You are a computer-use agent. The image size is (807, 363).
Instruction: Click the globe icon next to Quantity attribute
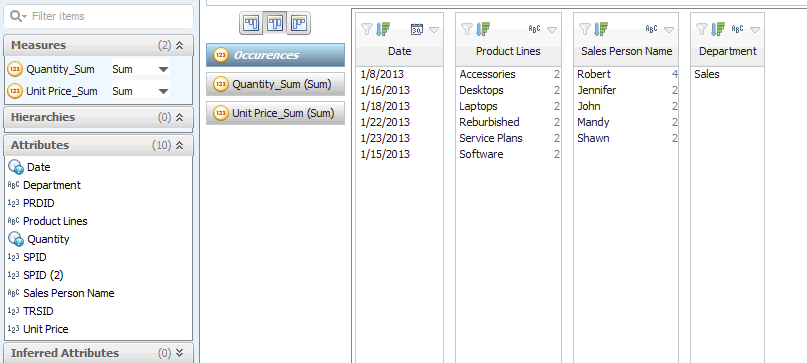pyautogui.click(x=16, y=239)
